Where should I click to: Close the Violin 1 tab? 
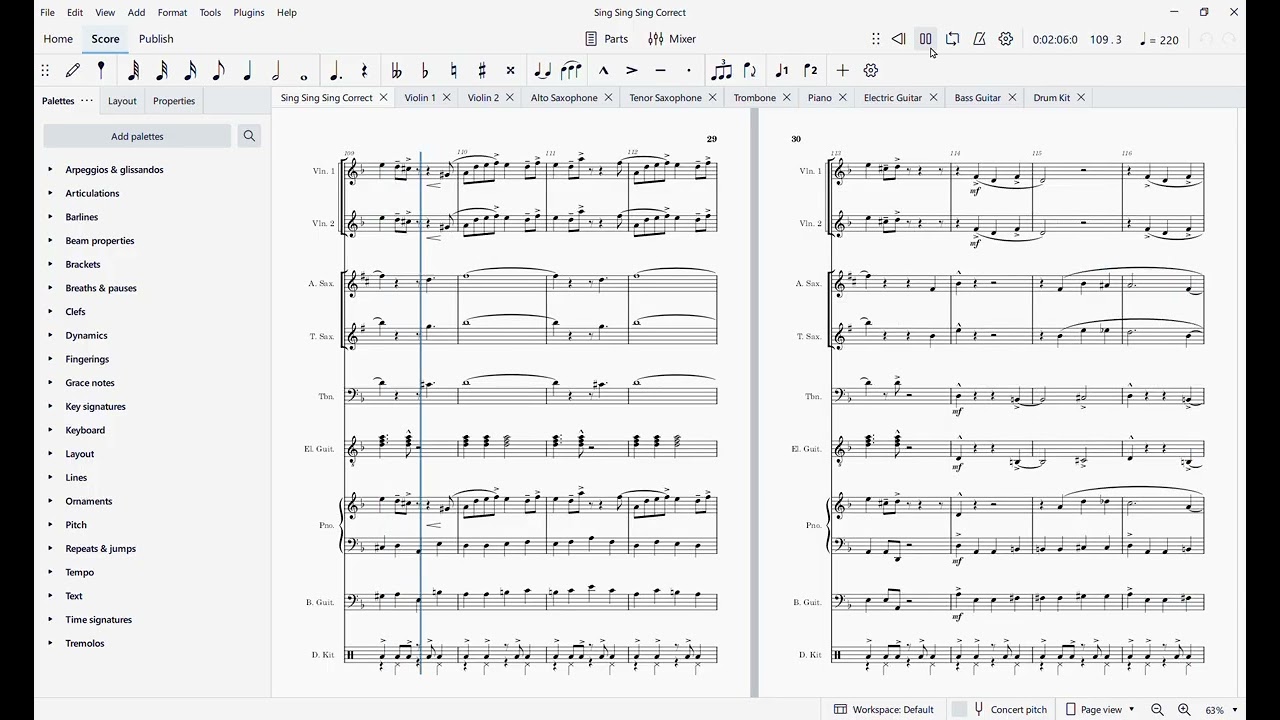pos(447,98)
